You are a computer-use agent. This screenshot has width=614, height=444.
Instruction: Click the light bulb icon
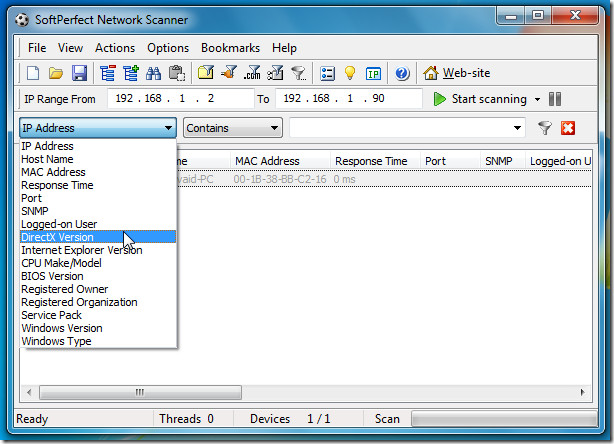pos(350,73)
